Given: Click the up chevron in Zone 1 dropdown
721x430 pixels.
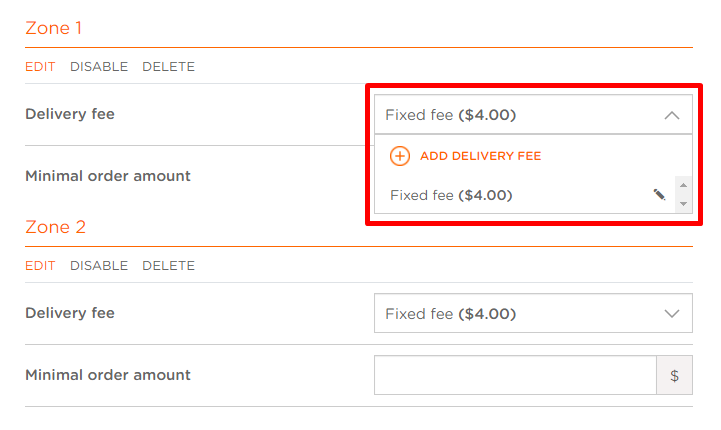Looking at the screenshot, I should point(671,115).
